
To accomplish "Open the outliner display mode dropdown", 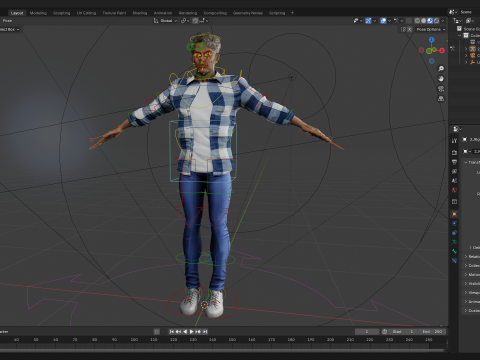I will (x=458, y=21).
